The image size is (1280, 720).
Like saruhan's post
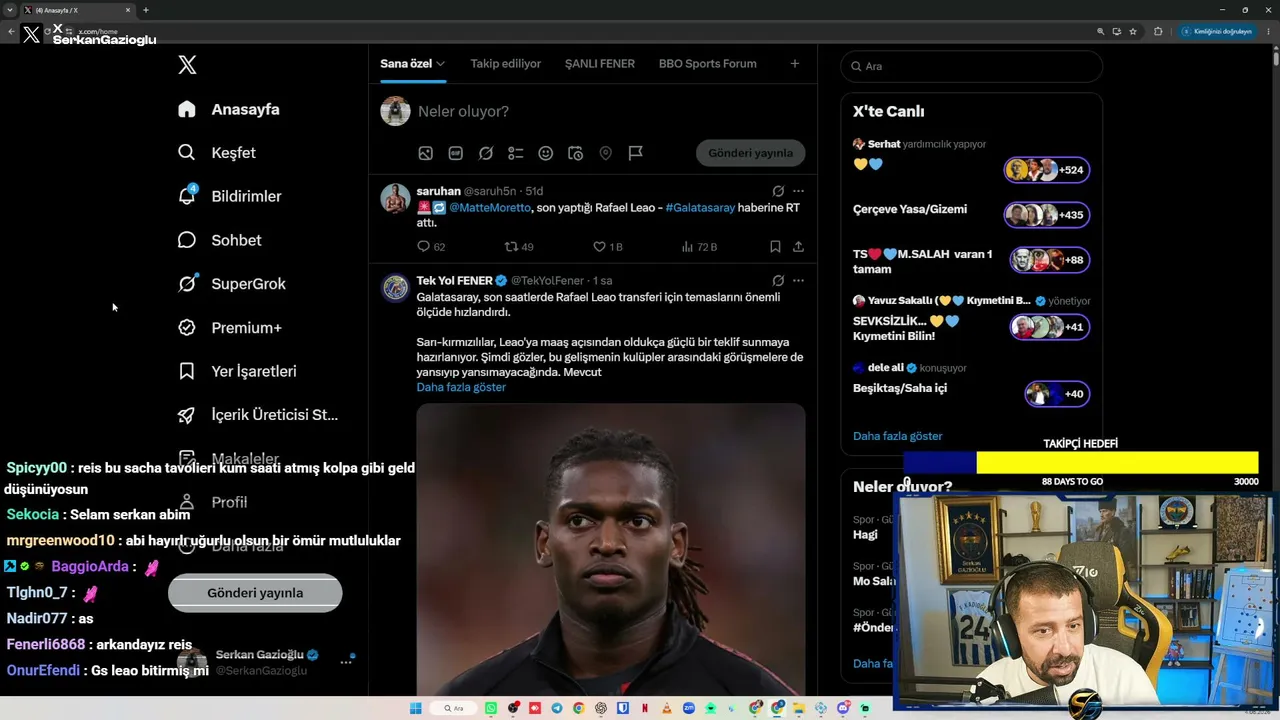(x=608, y=246)
